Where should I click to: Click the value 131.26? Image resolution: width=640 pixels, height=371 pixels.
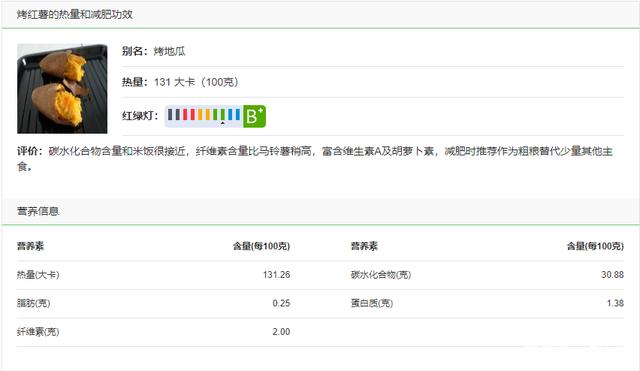(x=276, y=275)
